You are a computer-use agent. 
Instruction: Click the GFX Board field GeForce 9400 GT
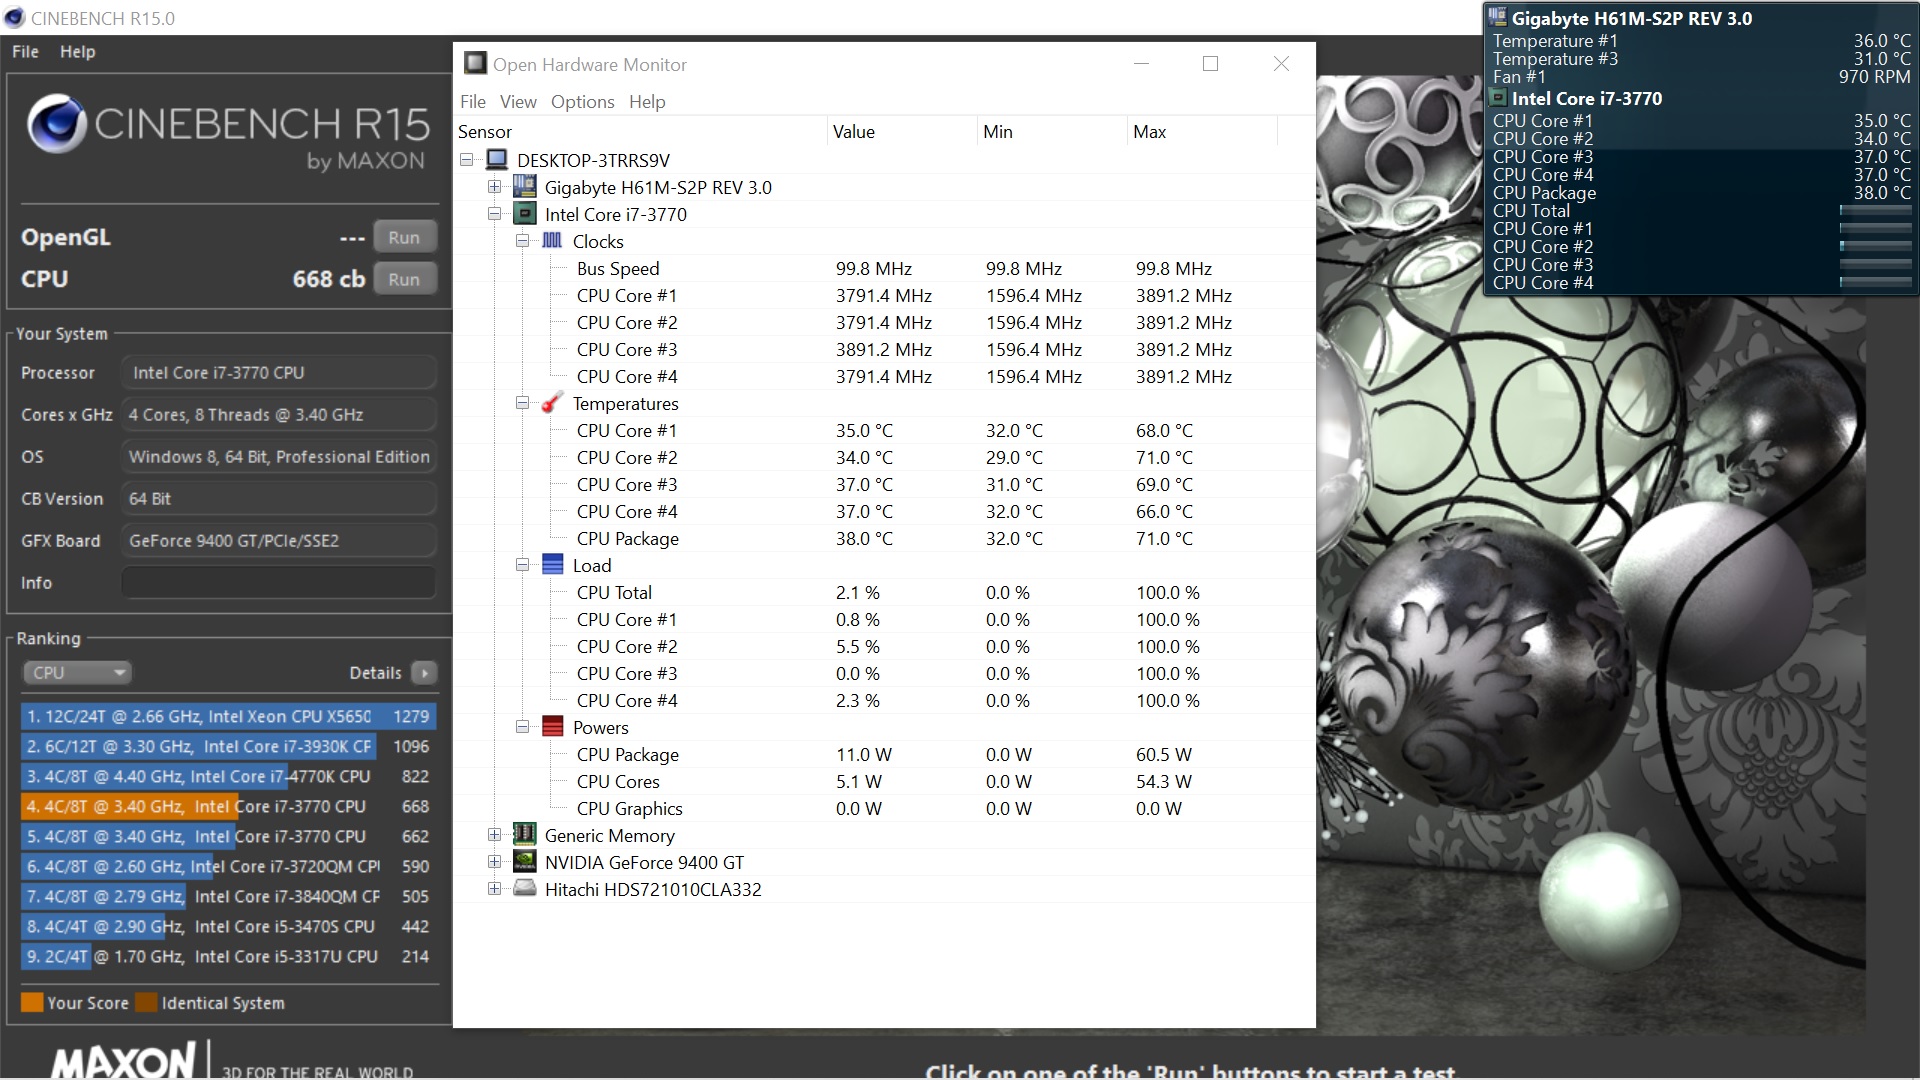point(279,541)
